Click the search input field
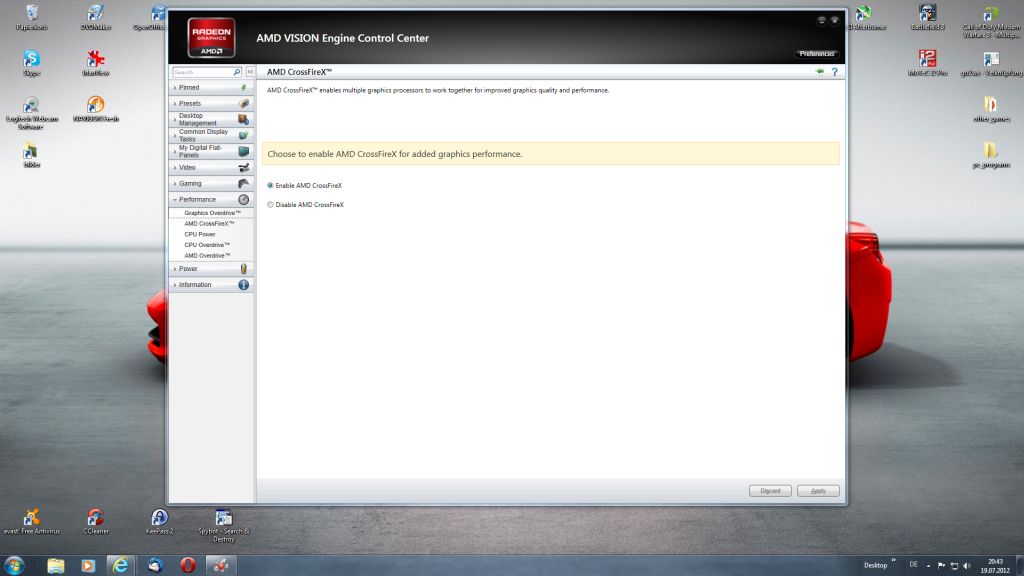Screen dimensions: 1024x576 tap(202, 72)
